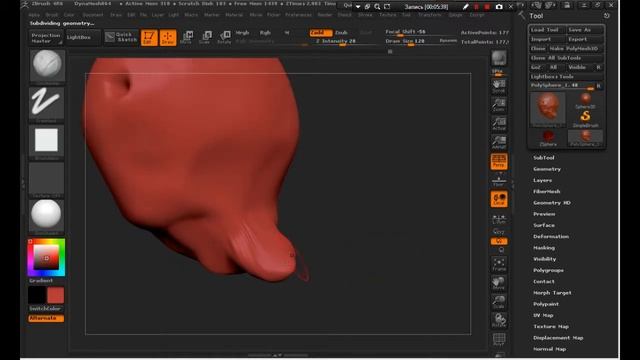Click Export in Tool panel
The height and width of the screenshot is (360, 640).
point(585,40)
